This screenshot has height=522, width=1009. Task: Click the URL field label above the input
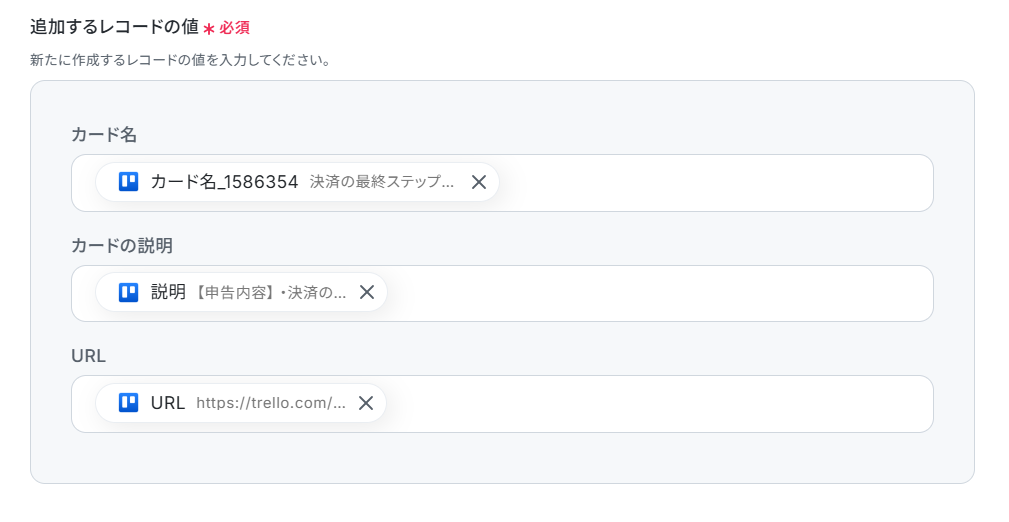[88, 356]
